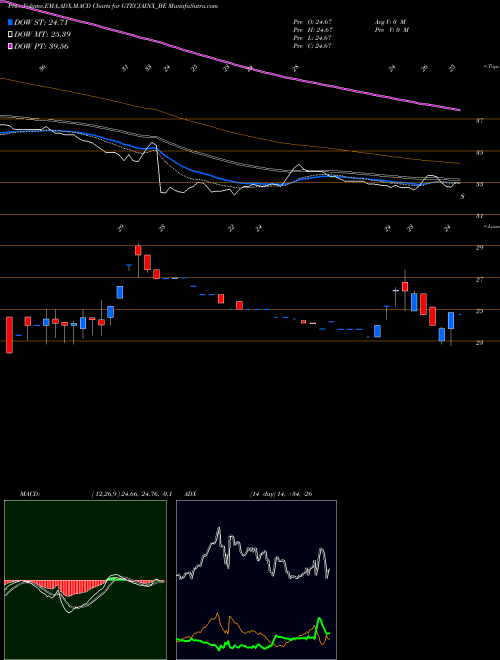Click the 'Pre V: 0 M' value
Viewport: 500px width, 660px height.
(x=391, y=30)
